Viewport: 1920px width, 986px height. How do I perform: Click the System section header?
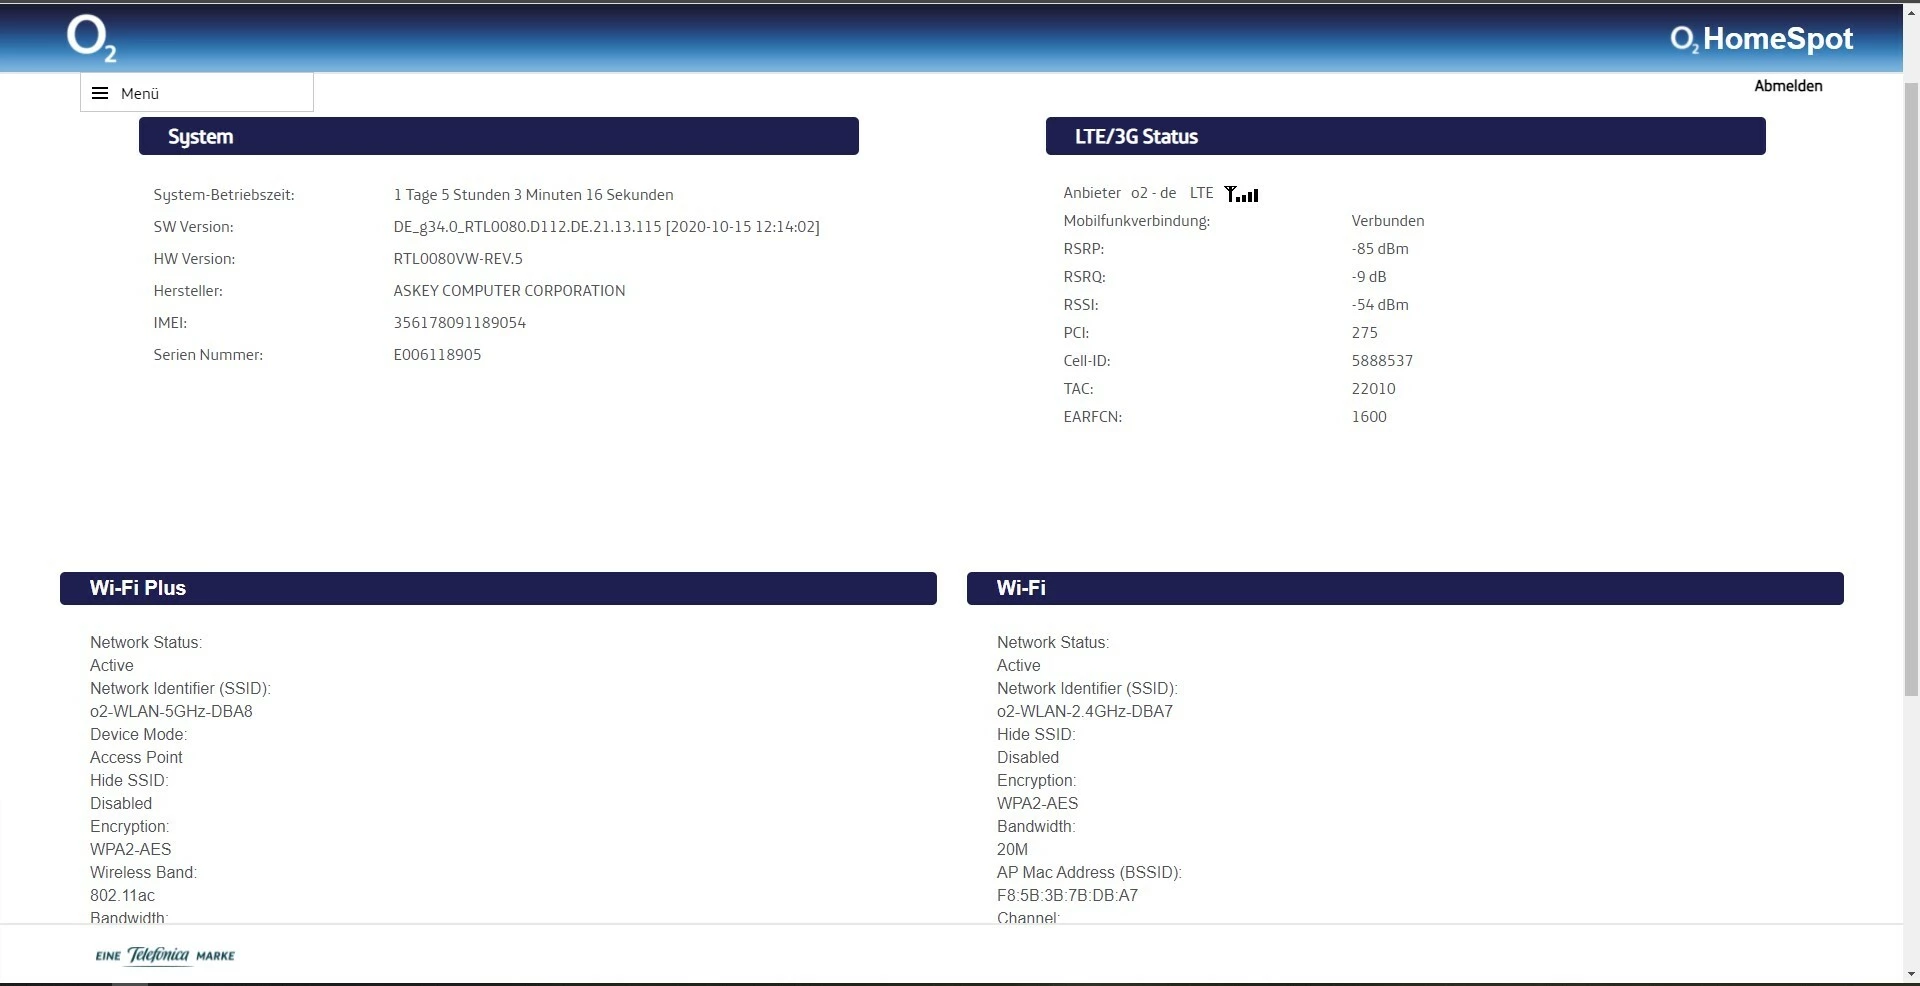point(499,136)
